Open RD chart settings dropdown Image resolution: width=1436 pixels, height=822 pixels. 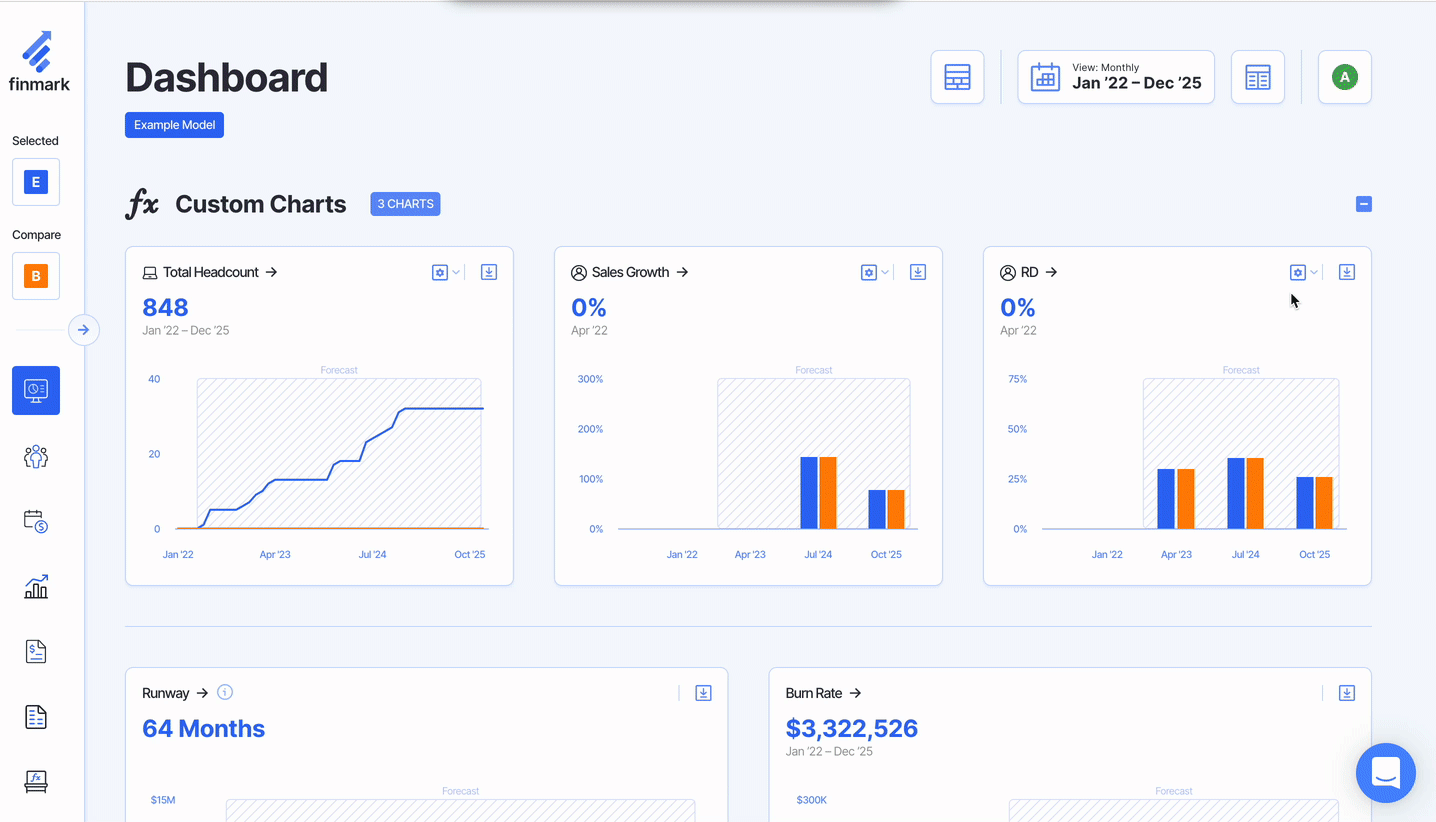click(x=1303, y=272)
